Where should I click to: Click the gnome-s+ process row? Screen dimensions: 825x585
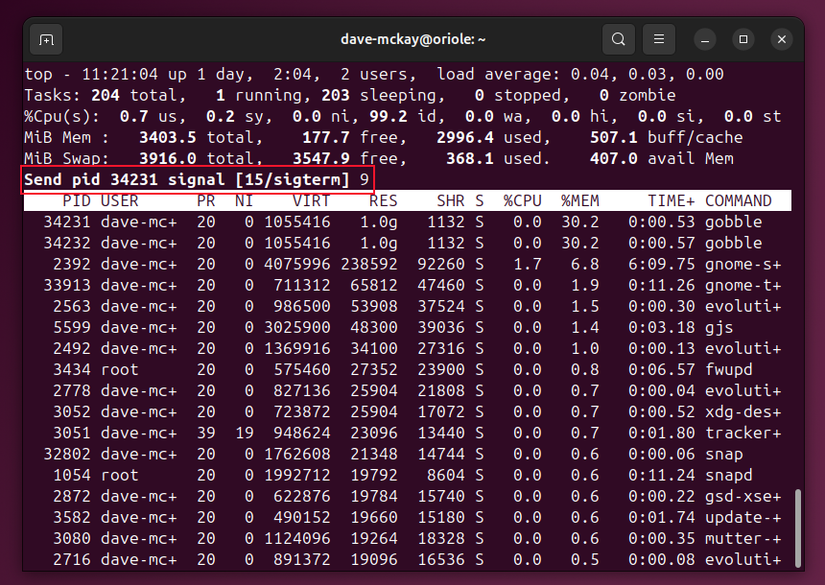[x=300, y=264]
